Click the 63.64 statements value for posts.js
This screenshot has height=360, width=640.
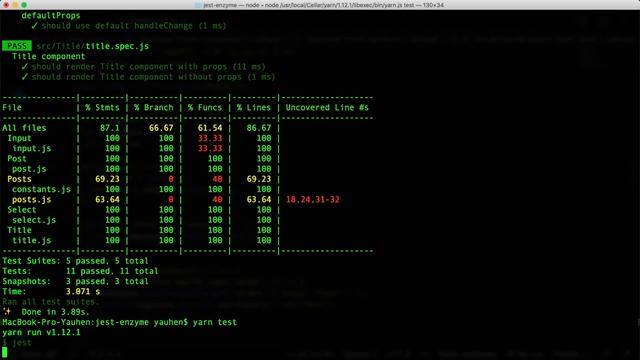coord(107,199)
